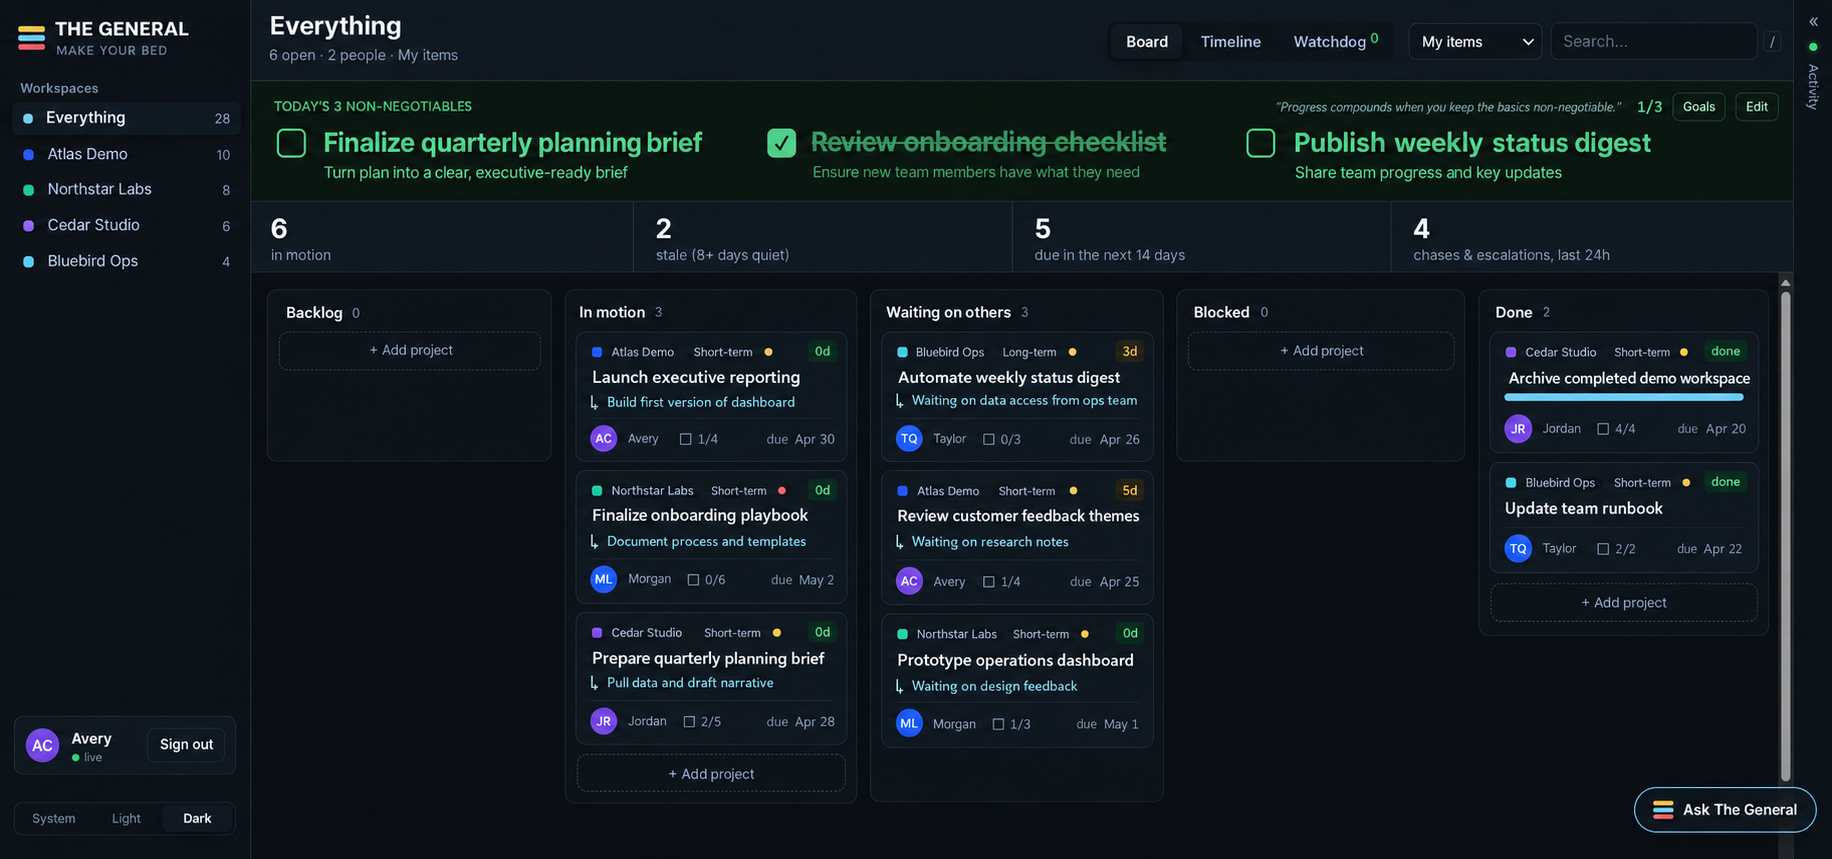Select the Dark theme option

(x=197, y=818)
